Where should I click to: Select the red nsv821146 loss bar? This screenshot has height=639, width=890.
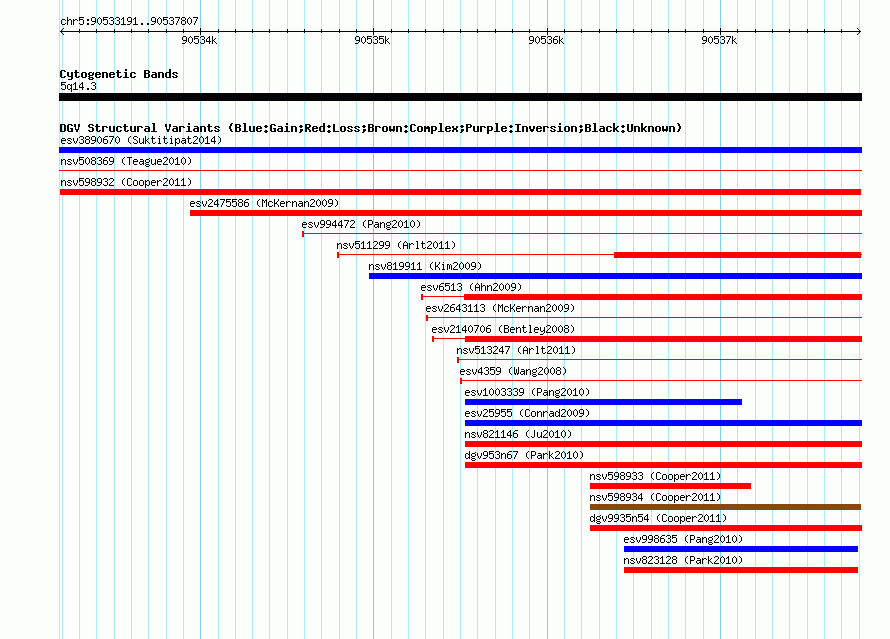[x=664, y=444]
